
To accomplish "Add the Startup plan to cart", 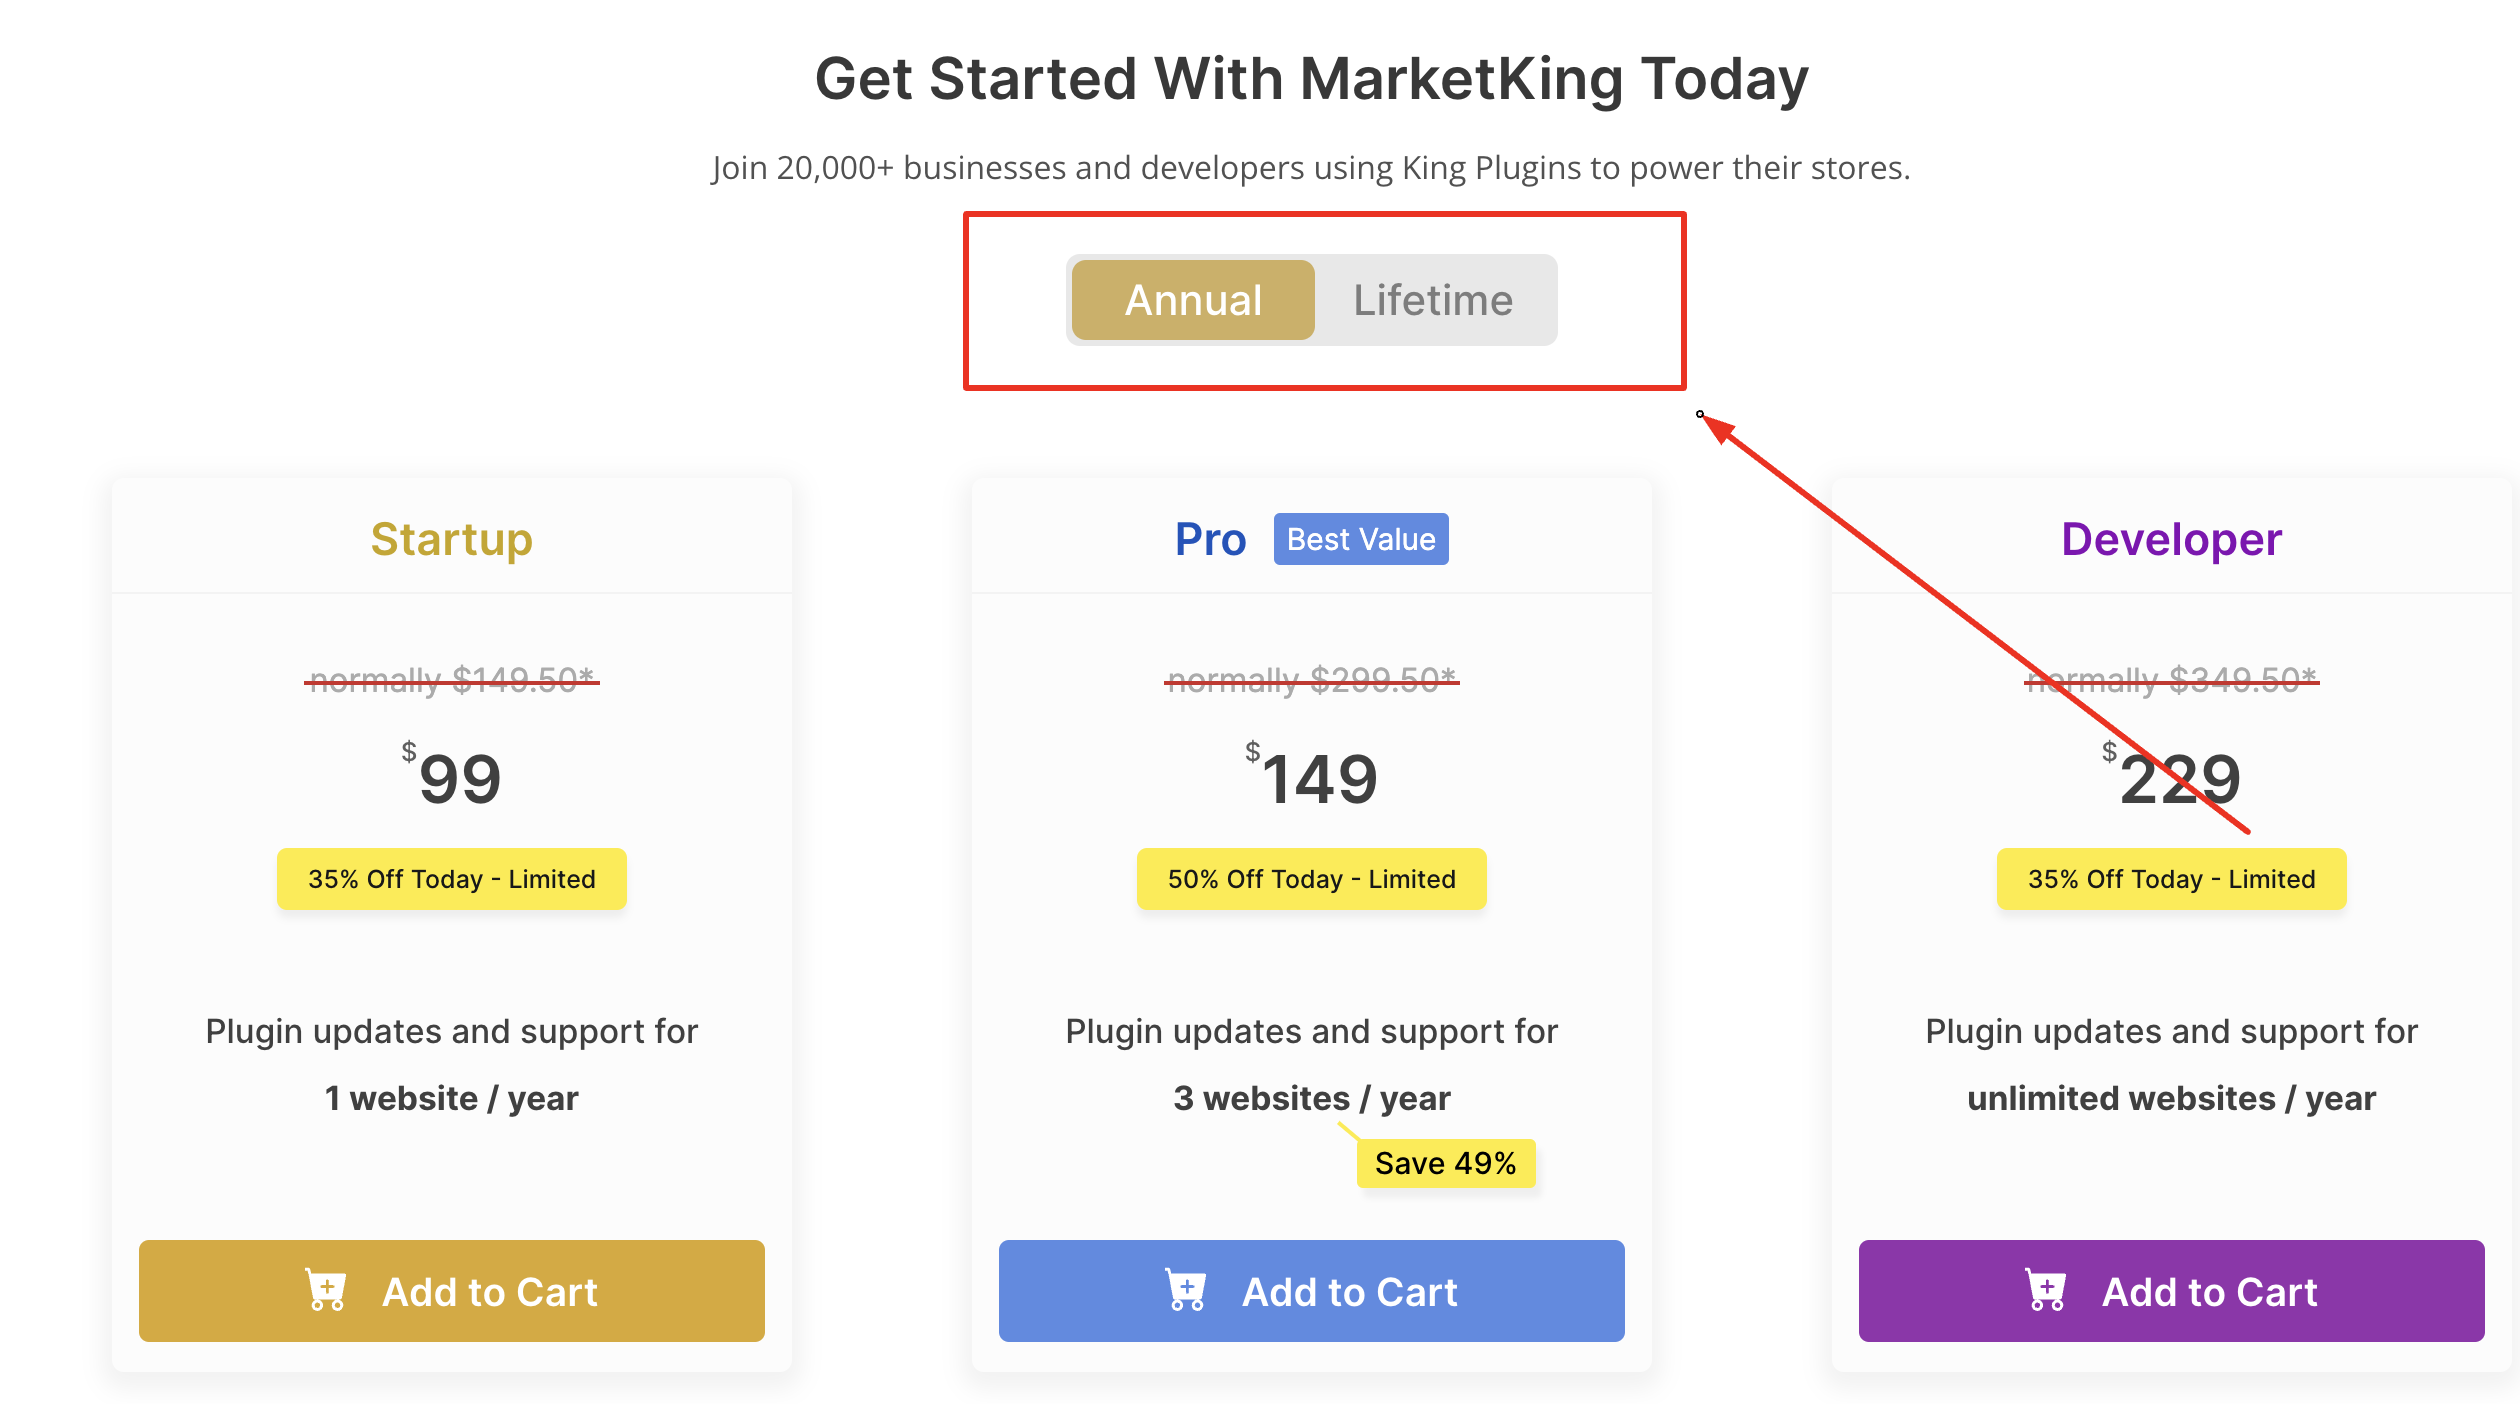I will [x=452, y=1291].
